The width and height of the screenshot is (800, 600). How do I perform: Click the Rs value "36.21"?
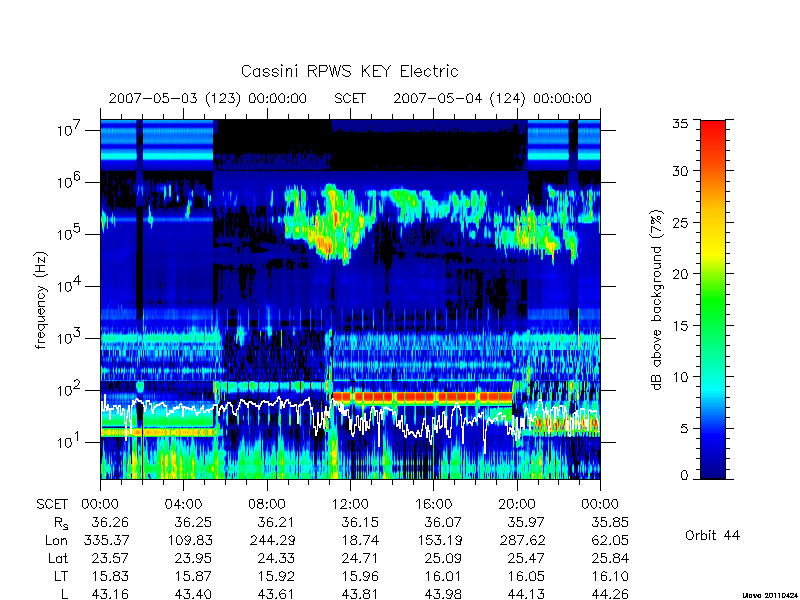click(x=276, y=522)
